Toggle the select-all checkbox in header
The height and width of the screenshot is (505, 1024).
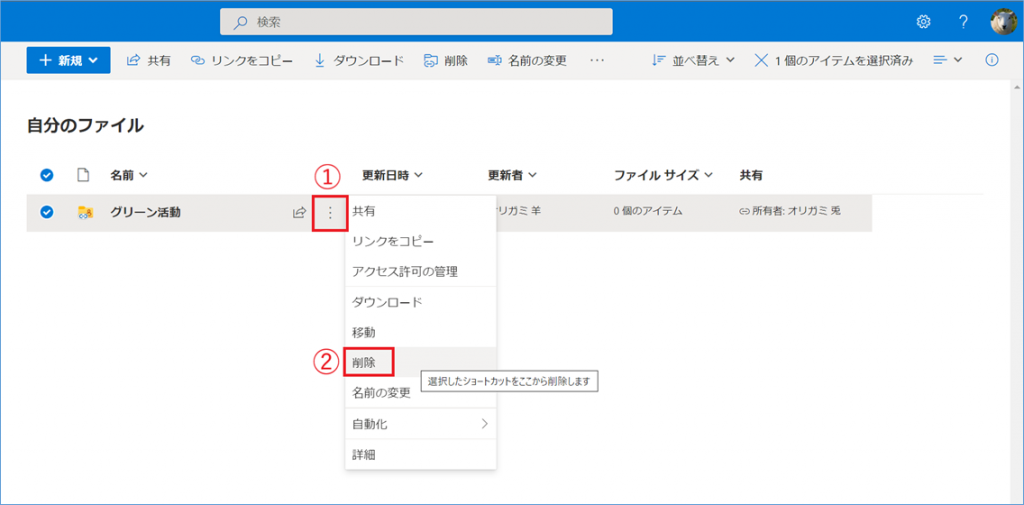[x=46, y=175]
